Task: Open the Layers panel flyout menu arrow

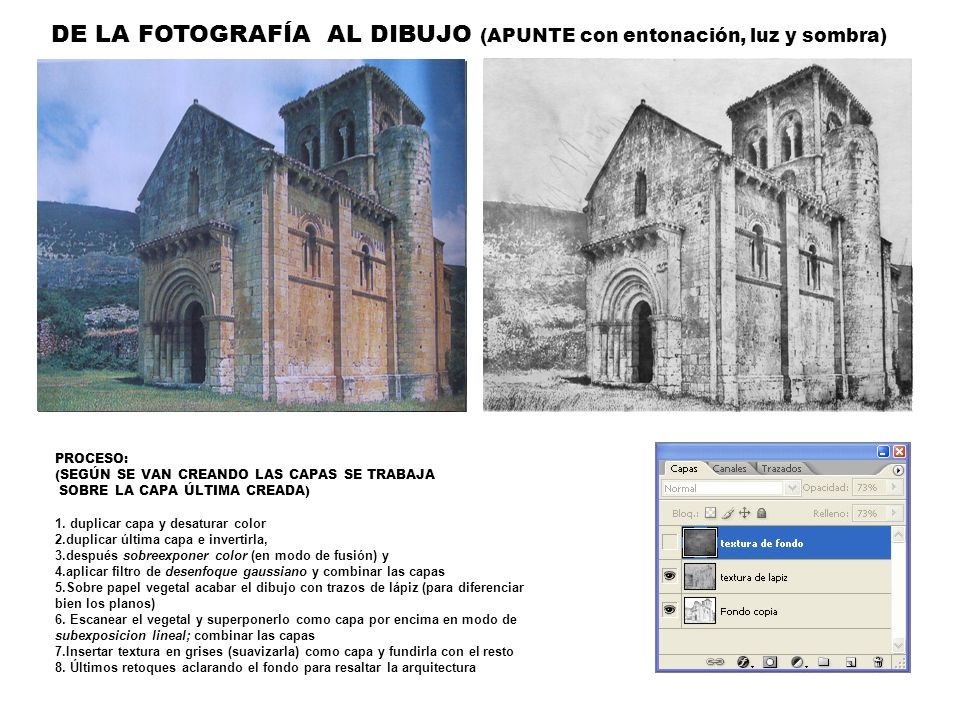Action: tap(898, 470)
